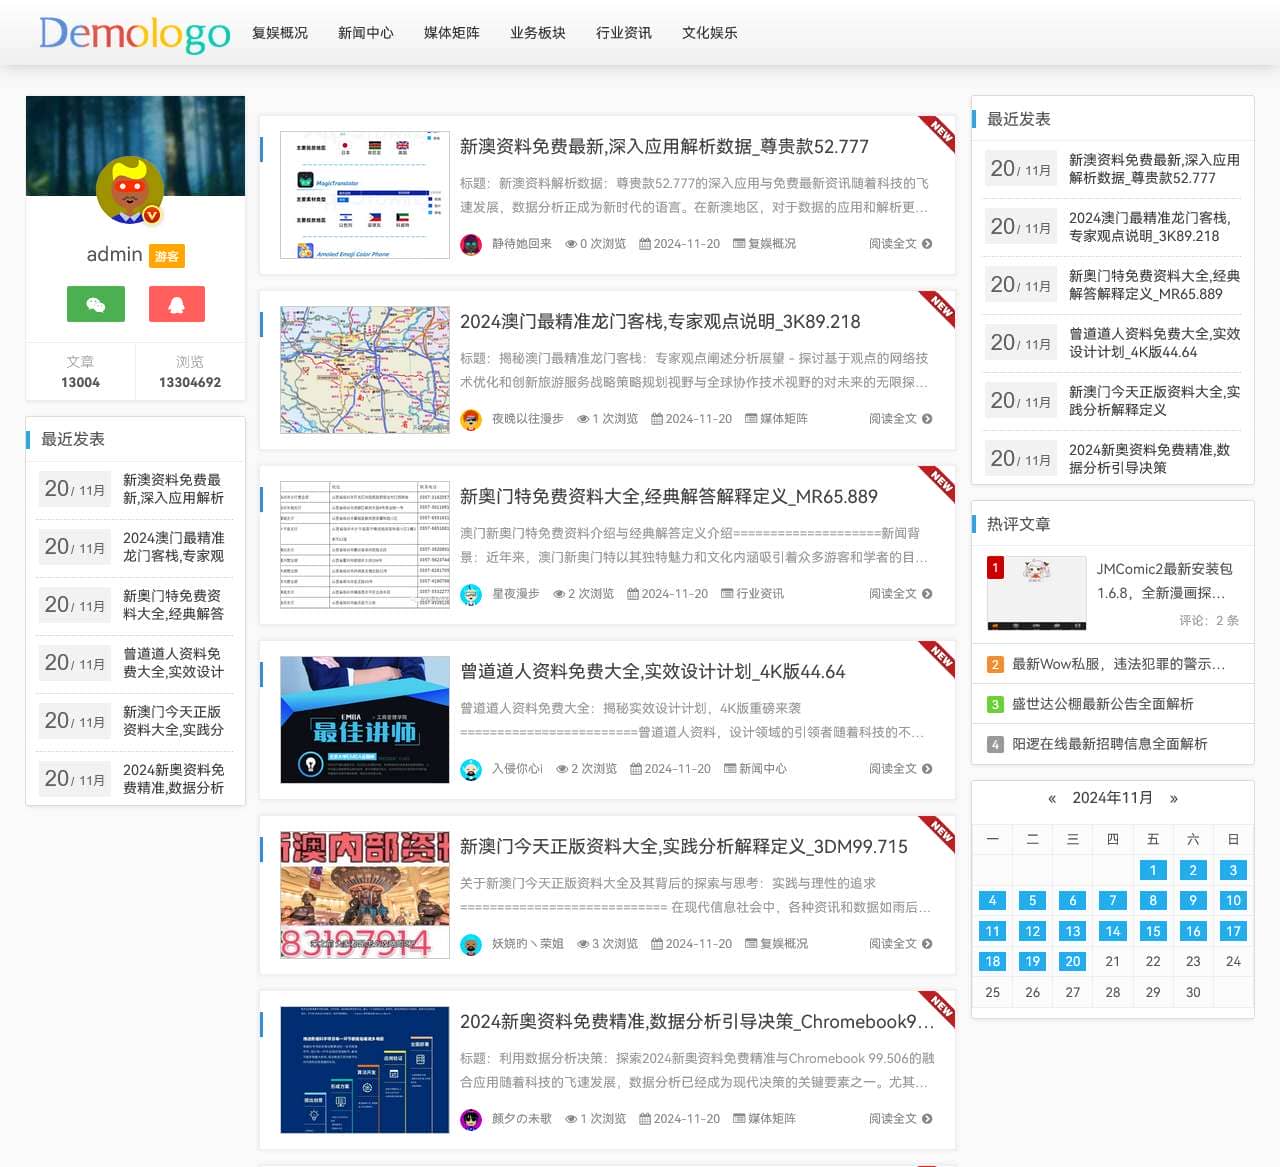Select day 20 in the calendar
This screenshot has width=1280, height=1167.
click(1072, 961)
